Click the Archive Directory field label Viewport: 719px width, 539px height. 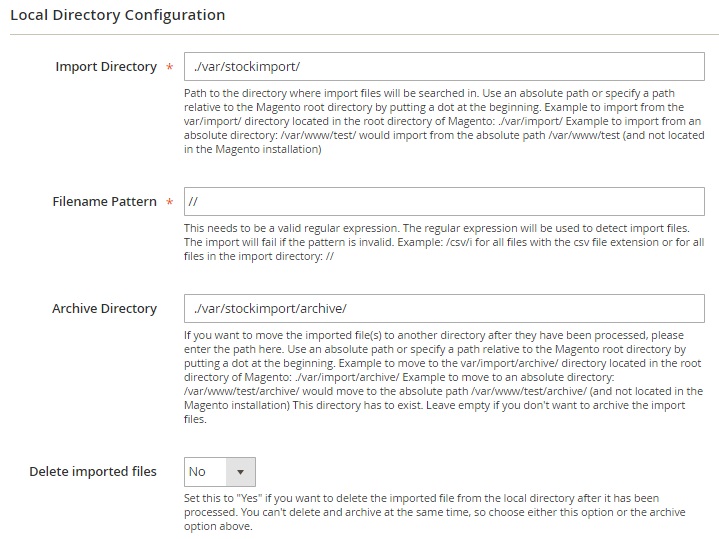click(104, 309)
